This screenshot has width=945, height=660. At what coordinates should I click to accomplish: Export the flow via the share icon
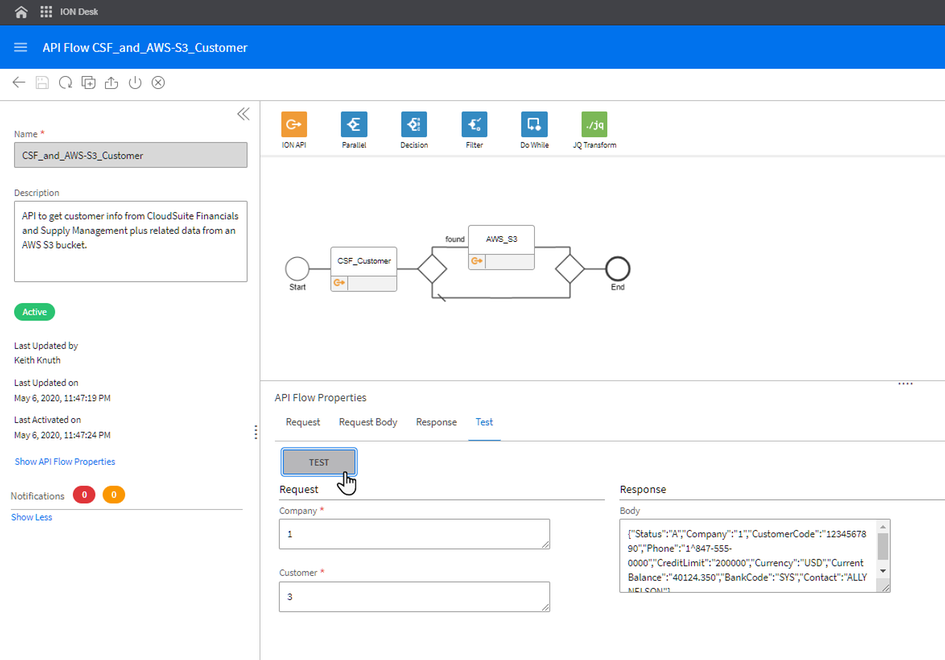(x=111, y=83)
